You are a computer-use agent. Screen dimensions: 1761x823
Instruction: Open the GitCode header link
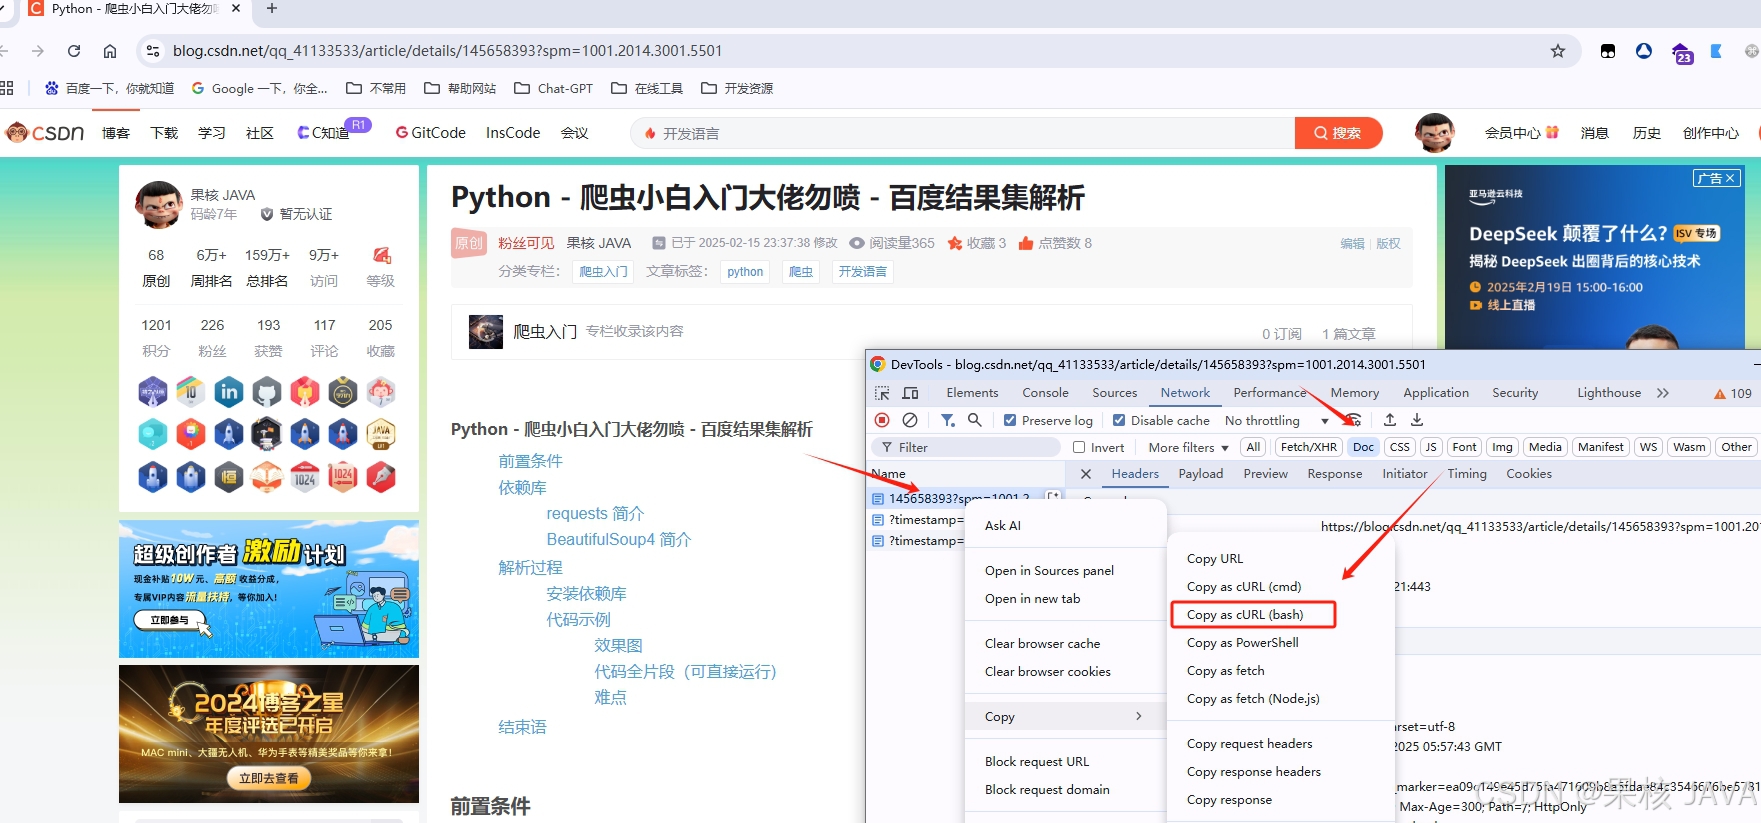[x=431, y=133]
